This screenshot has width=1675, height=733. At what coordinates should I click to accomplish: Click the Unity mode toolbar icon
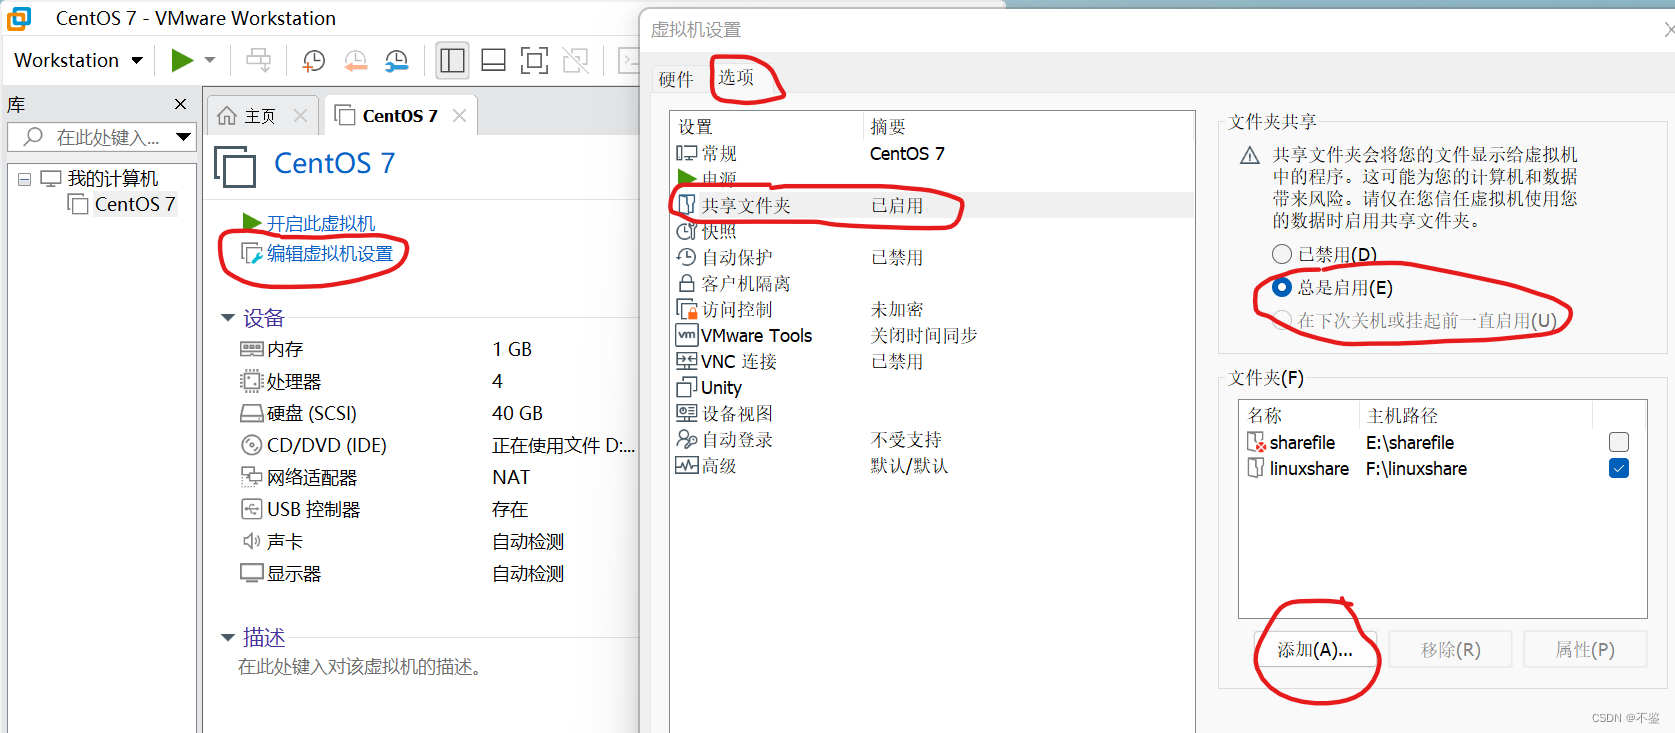[x=576, y=61]
